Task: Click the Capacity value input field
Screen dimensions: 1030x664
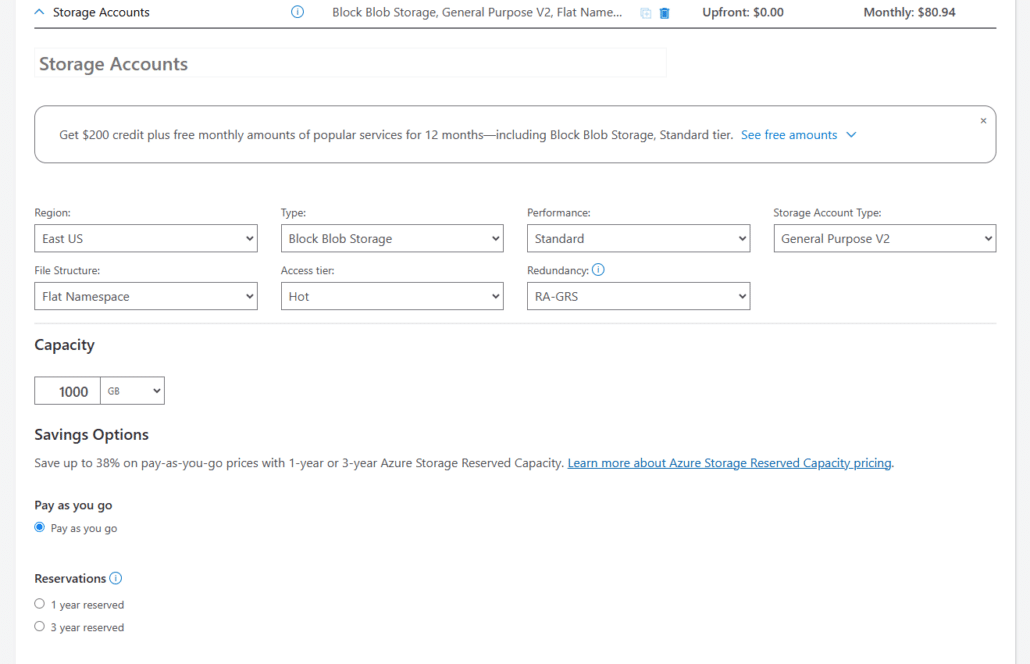Action: [x=66, y=390]
